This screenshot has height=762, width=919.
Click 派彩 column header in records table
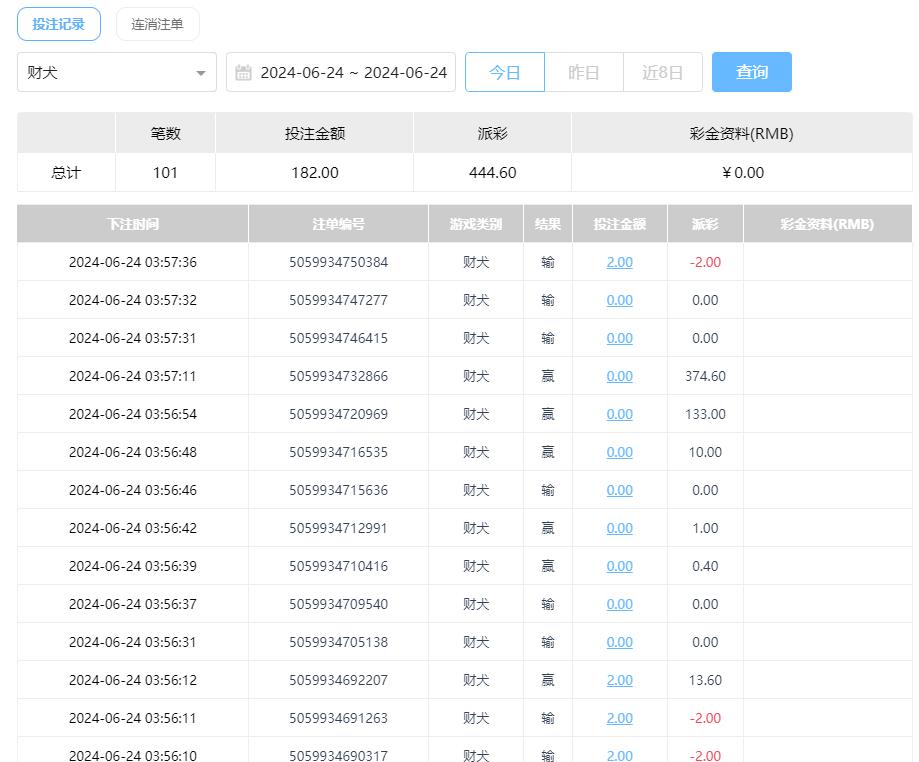[x=705, y=224]
